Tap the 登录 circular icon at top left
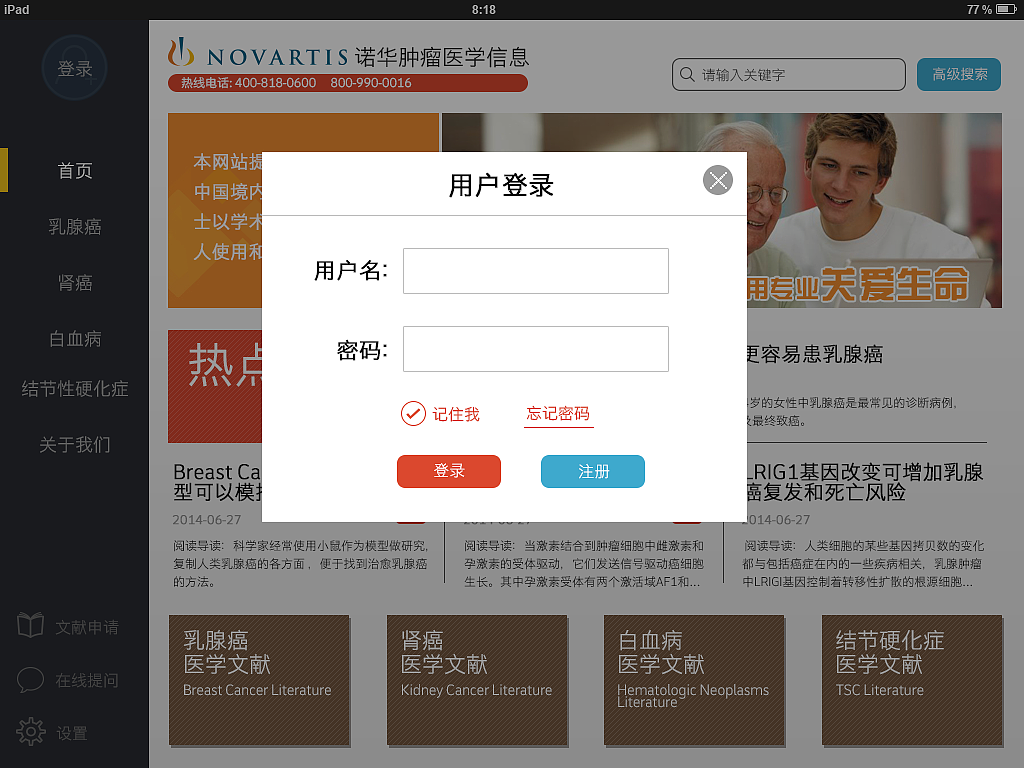The height and width of the screenshot is (768, 1024). (74, 67)
